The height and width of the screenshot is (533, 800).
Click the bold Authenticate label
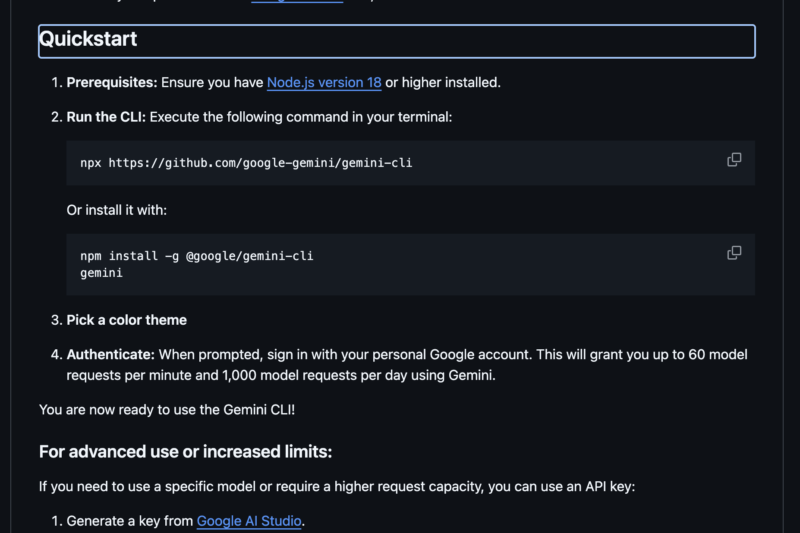[110, 354]
